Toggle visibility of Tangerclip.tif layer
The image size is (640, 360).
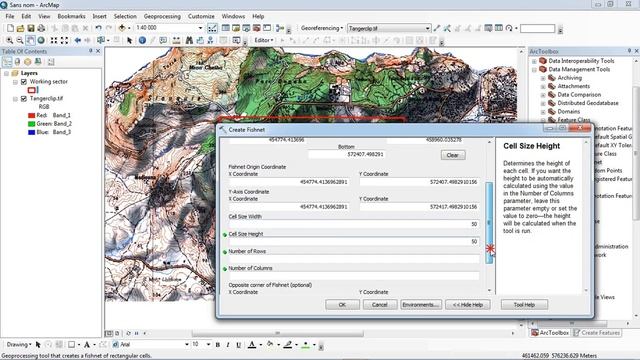24,99
